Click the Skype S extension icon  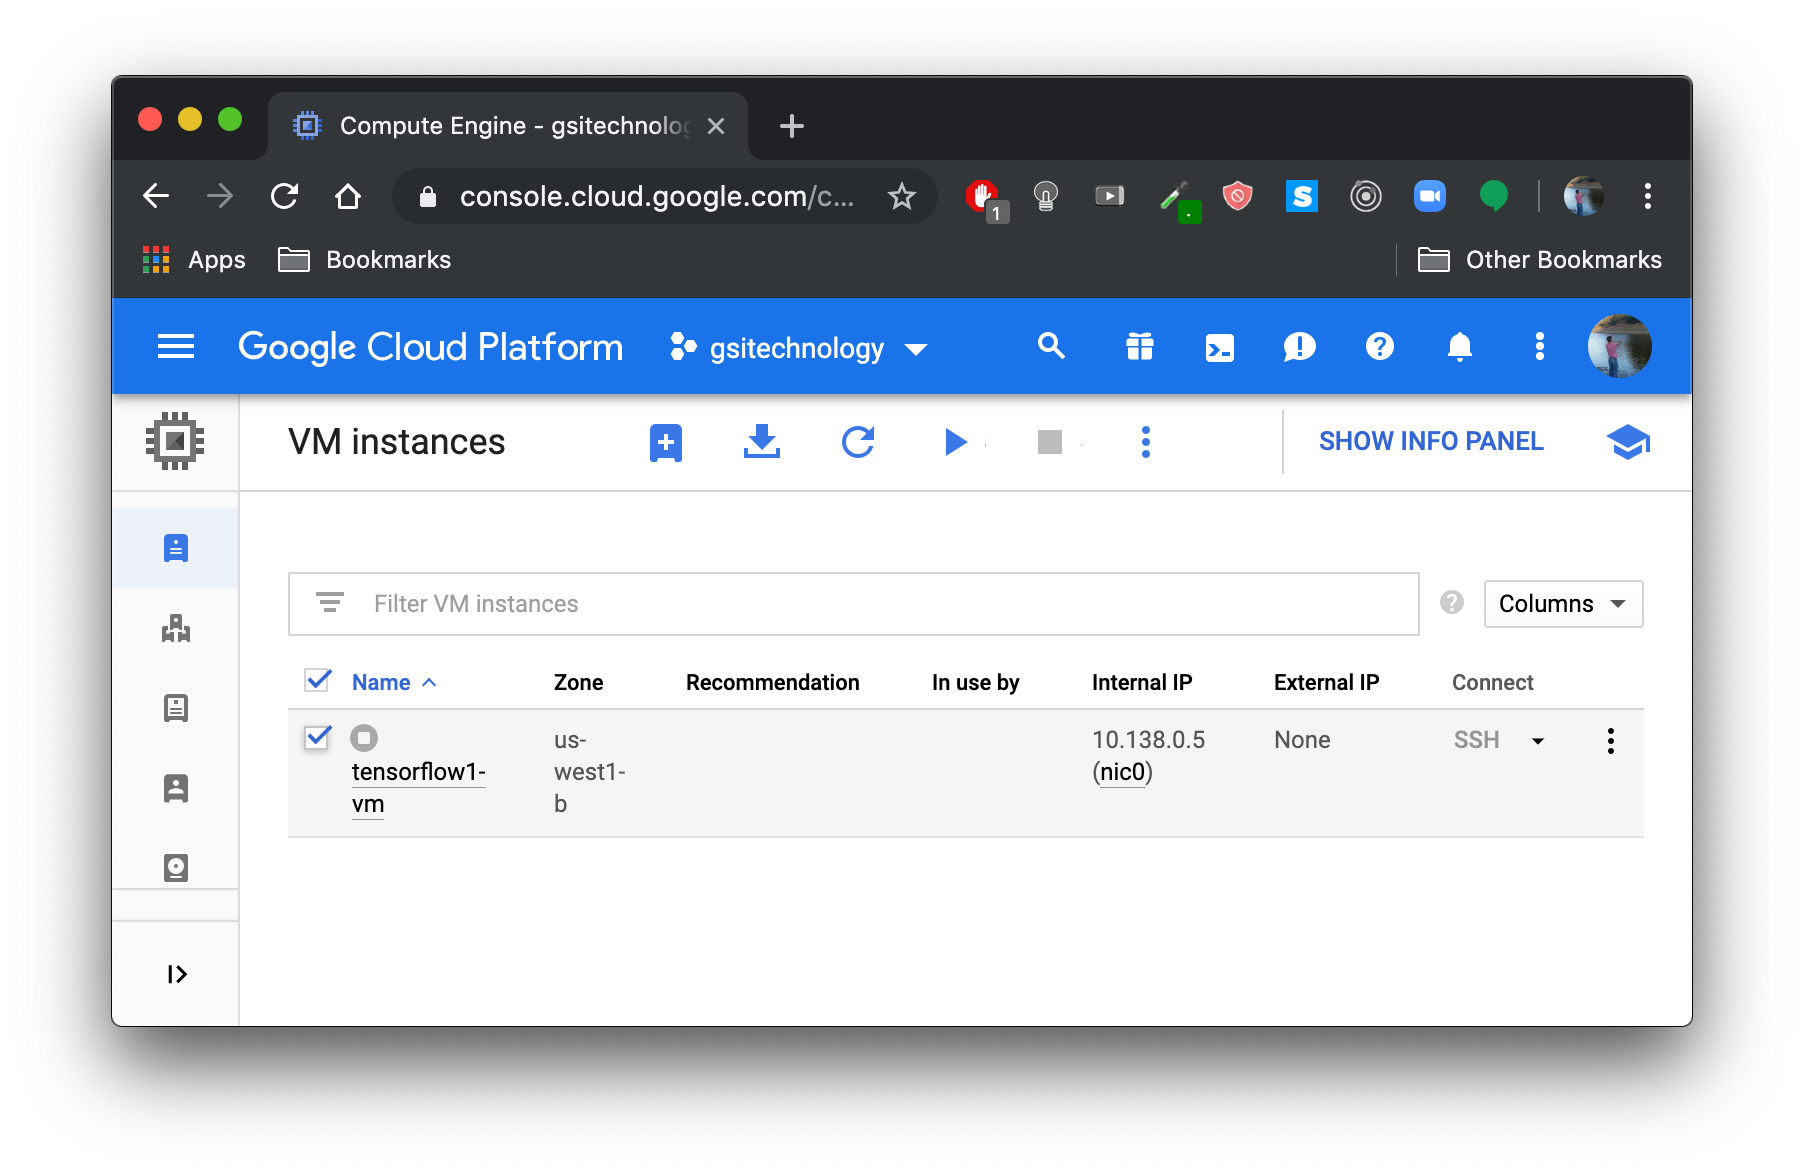pos(1302,196)
